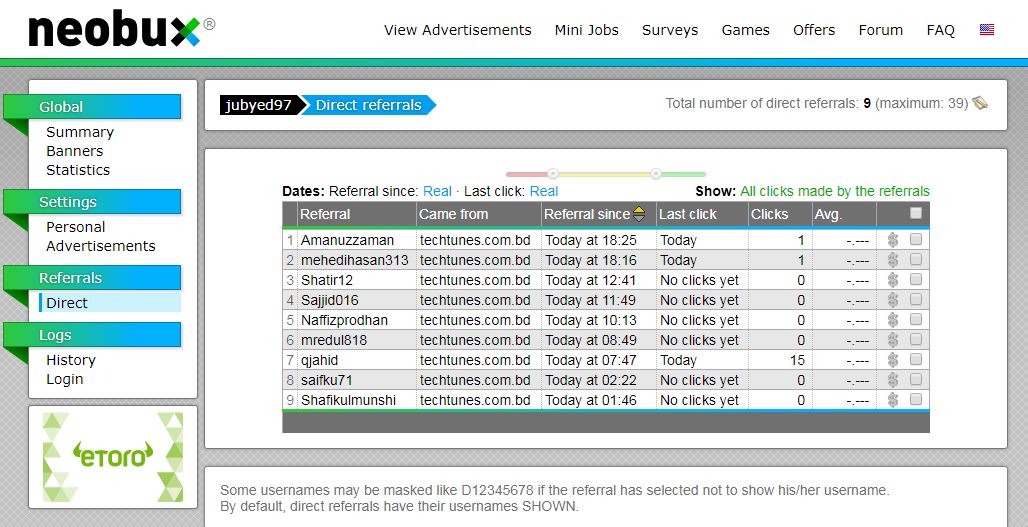
Task: Open View Advertisements menu
Action: coord(458,30)
